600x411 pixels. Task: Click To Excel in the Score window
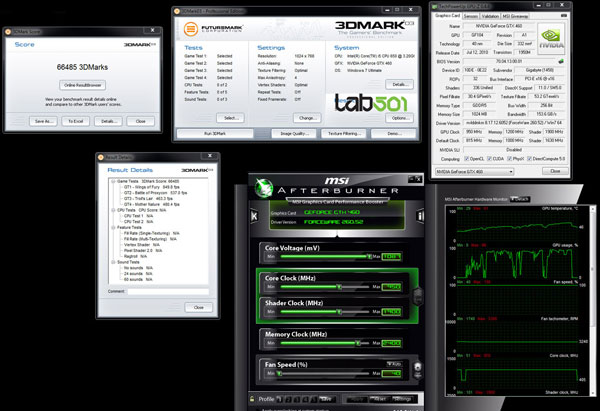pyautogui.click(x=75, y=121)
